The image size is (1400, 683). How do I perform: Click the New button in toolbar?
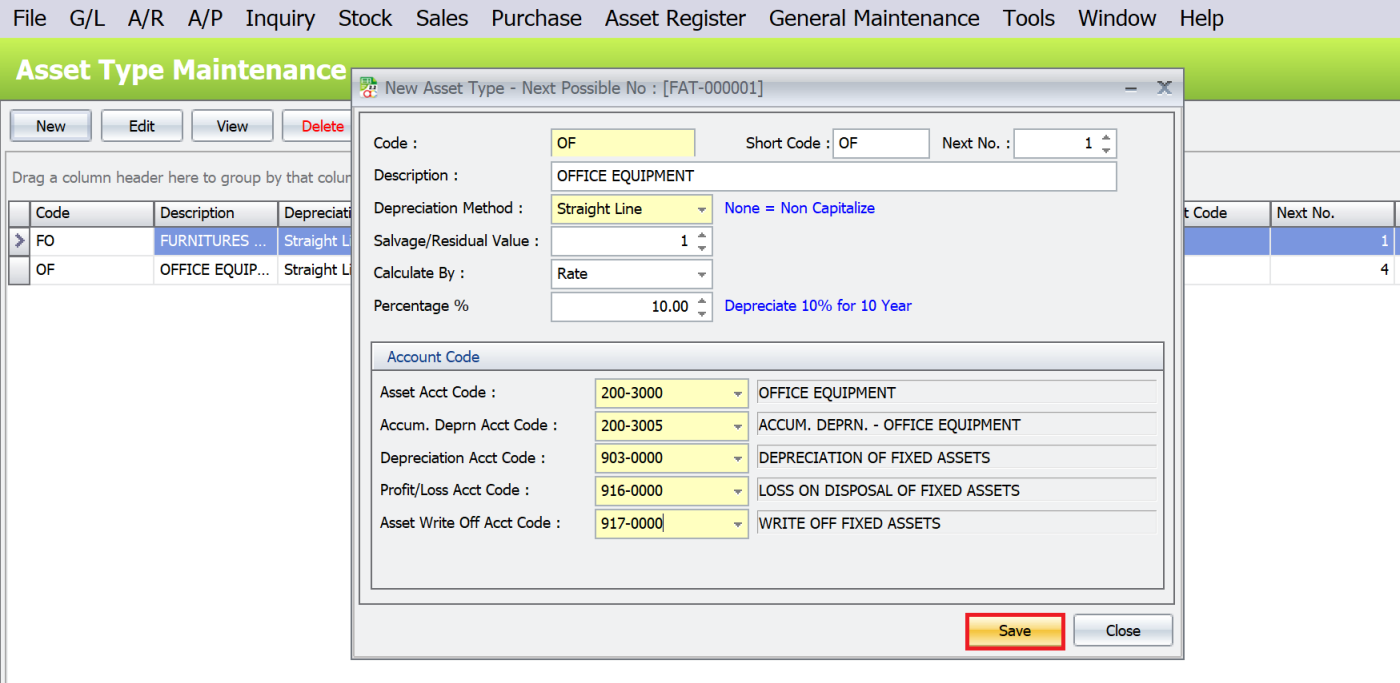point(51,126)
